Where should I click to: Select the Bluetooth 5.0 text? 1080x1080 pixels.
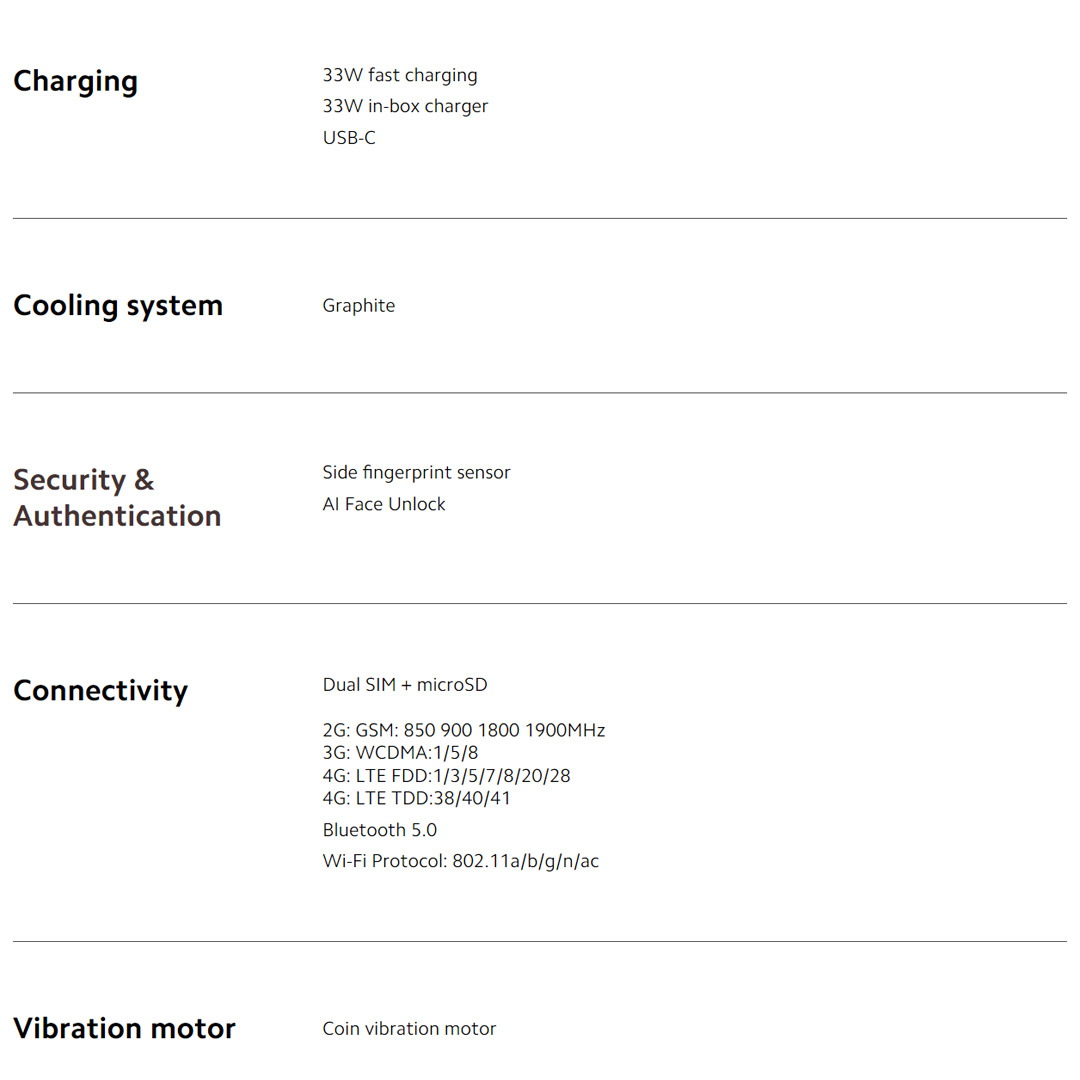coord(379,830)
